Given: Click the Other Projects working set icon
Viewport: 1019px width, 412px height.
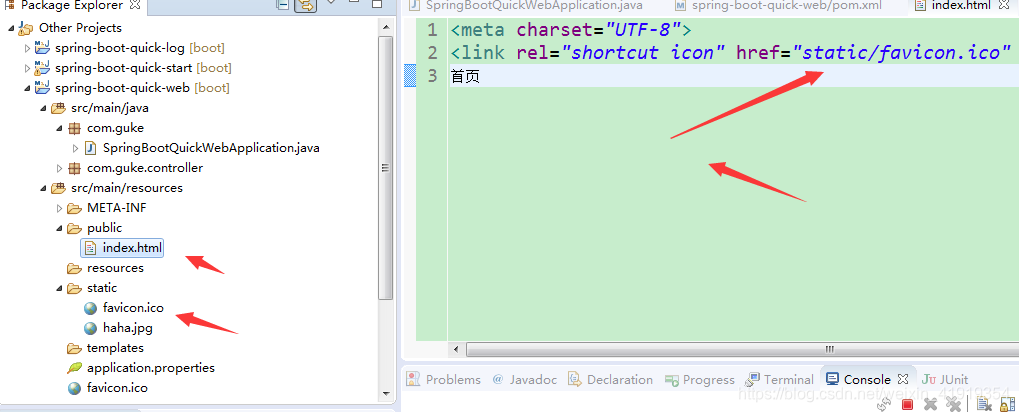Looking at the screenshot, I should click(x=26, y=28).
